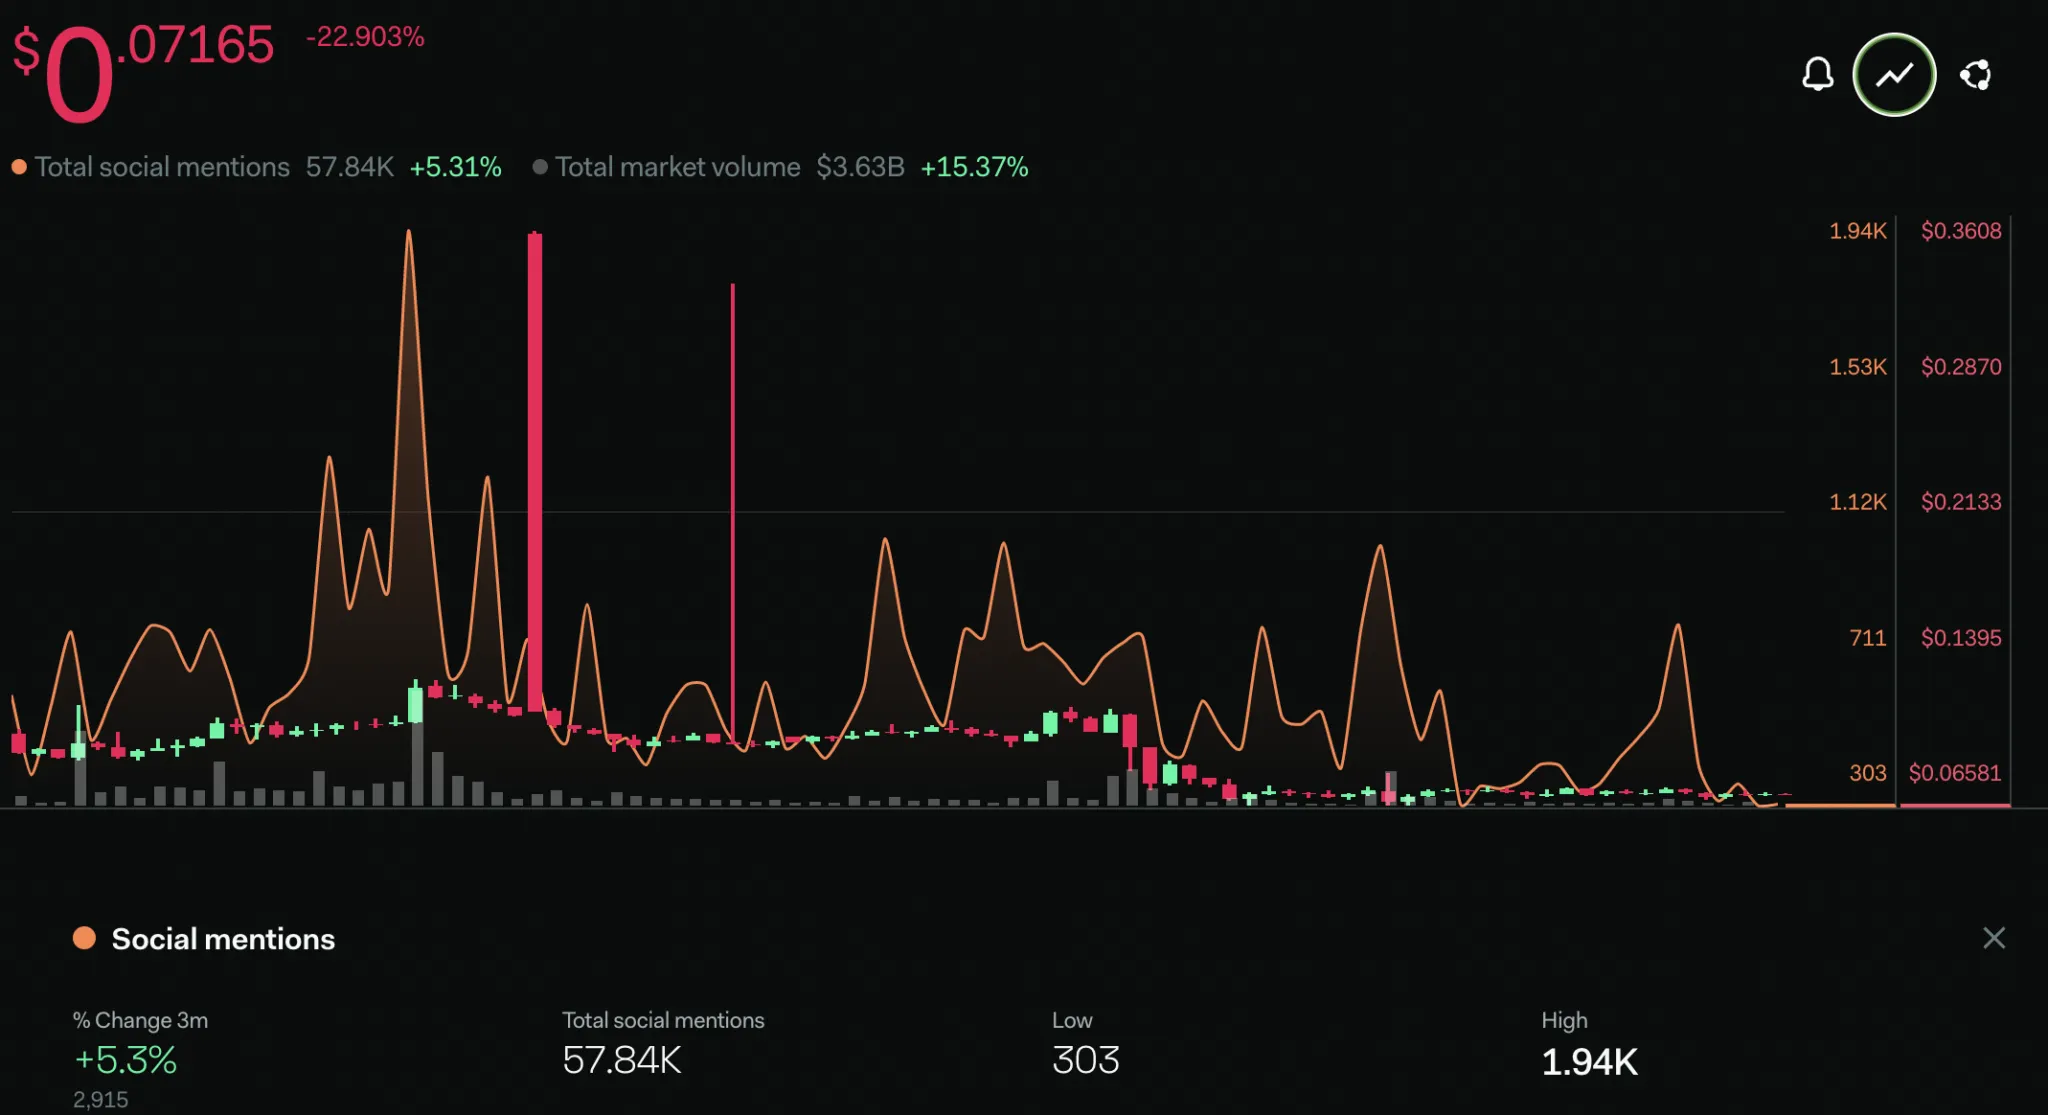This screenshot has height=1115, width=2048.
Task: Click the +15.37% market volume change
Action: pyautogui.click(x=974, y=167)
